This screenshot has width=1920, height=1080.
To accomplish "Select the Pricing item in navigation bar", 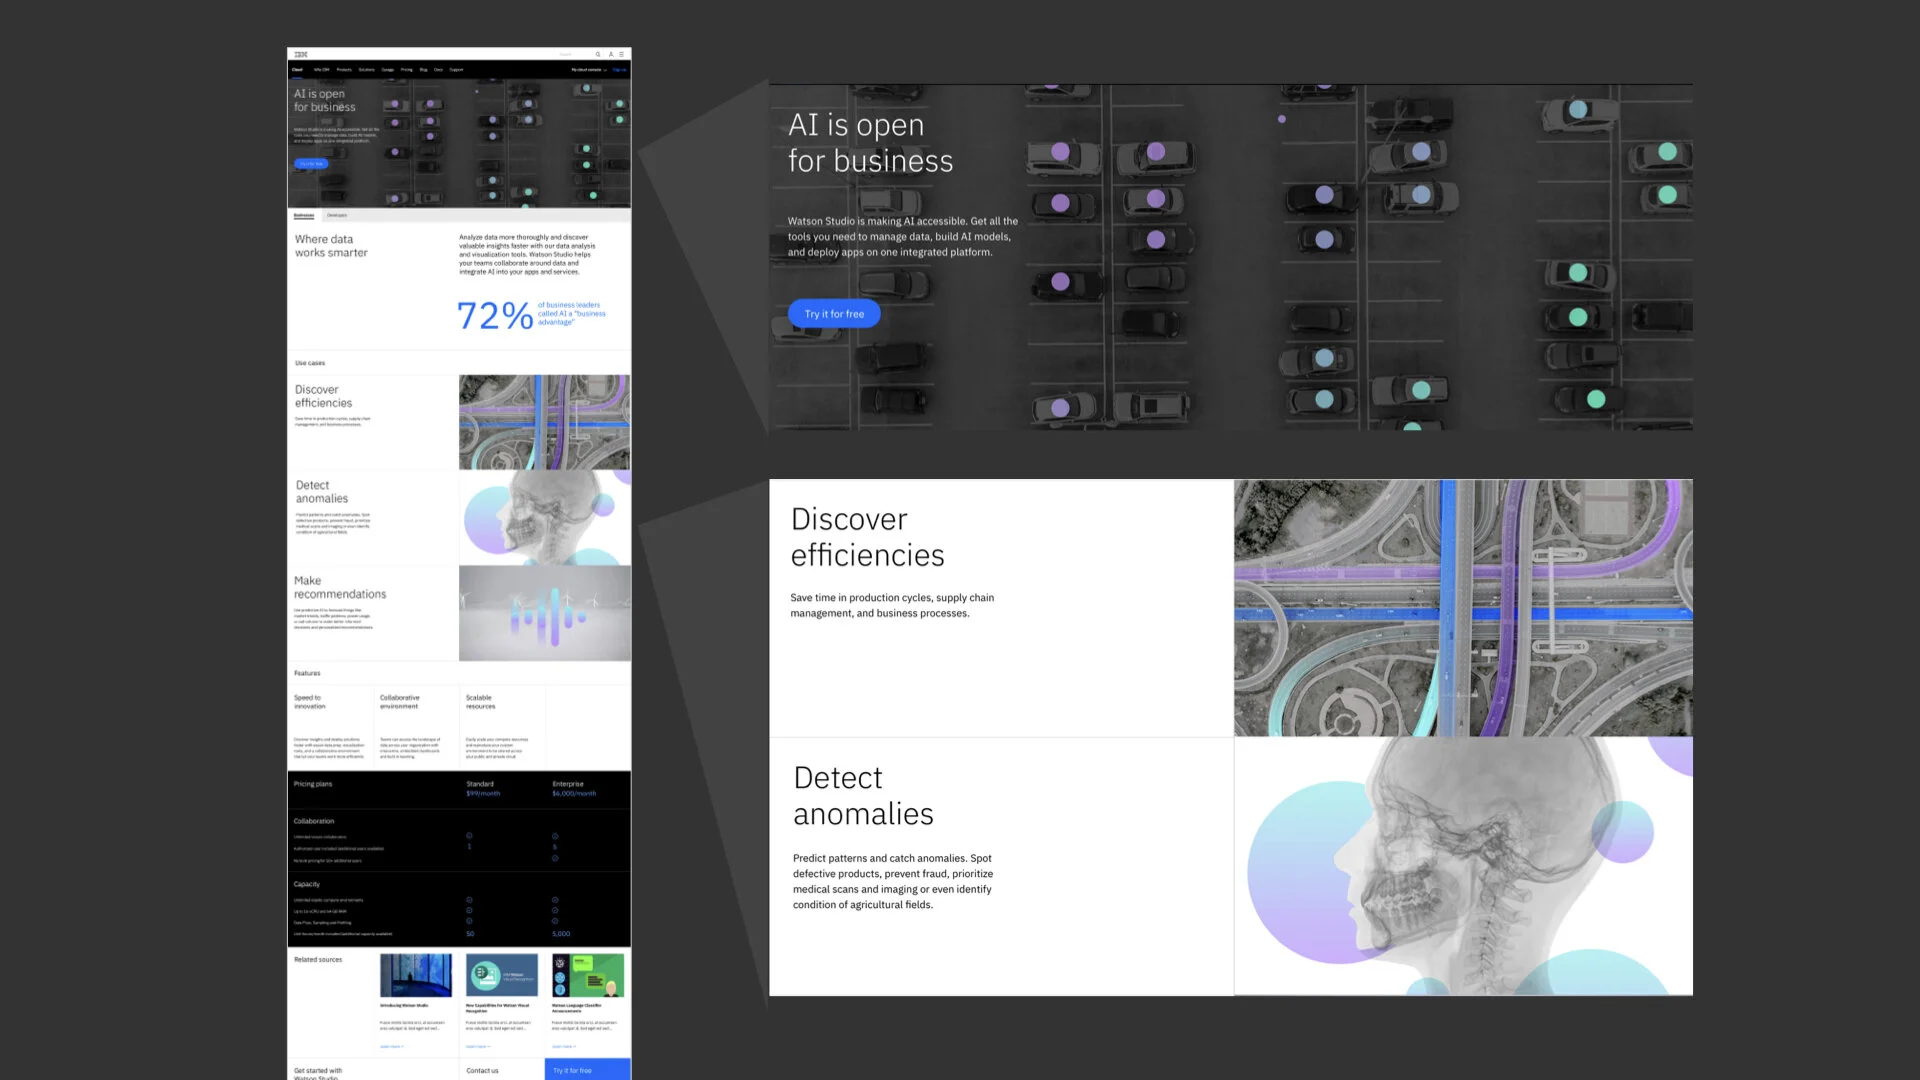I will pos(406,70).
